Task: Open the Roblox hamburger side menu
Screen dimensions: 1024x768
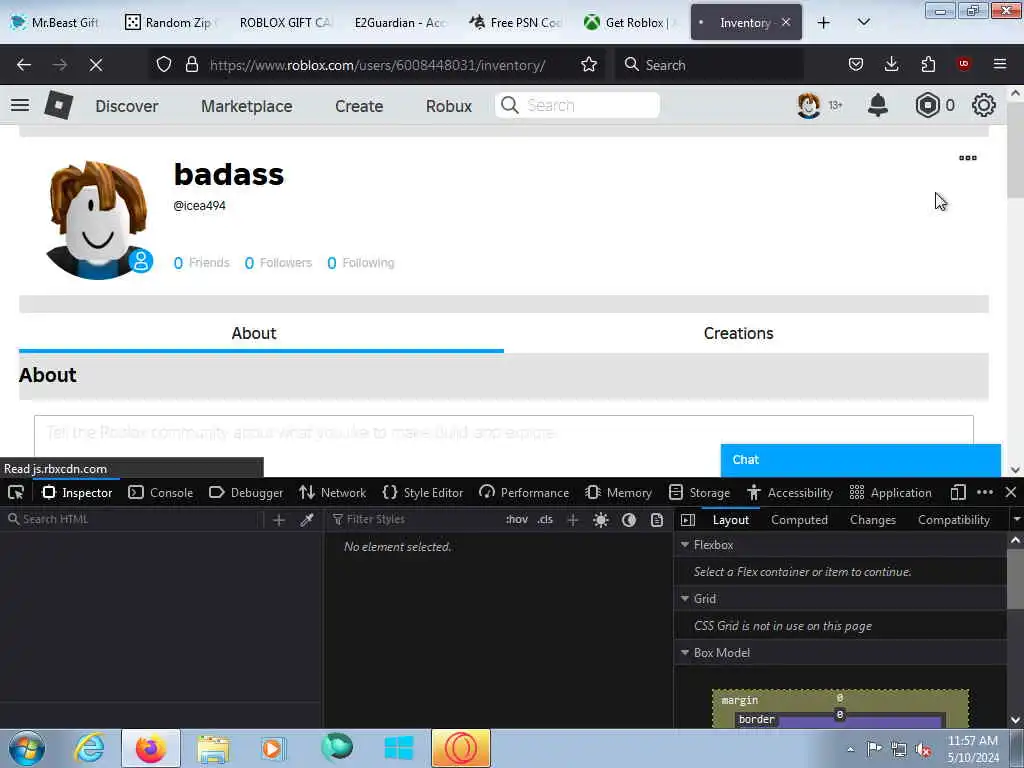Action: (20, 105)
